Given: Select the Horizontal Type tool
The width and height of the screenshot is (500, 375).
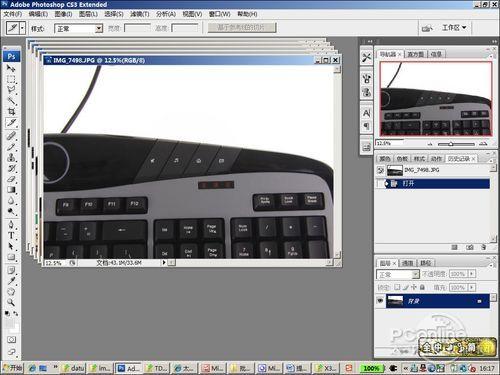Looking at the screenshot, I should [11, 235].
